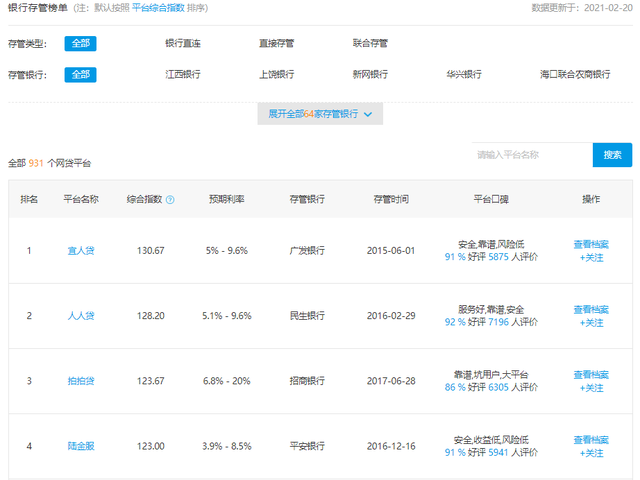Select data update date 2021-02-20
The image size is (640, 480).
608,8
